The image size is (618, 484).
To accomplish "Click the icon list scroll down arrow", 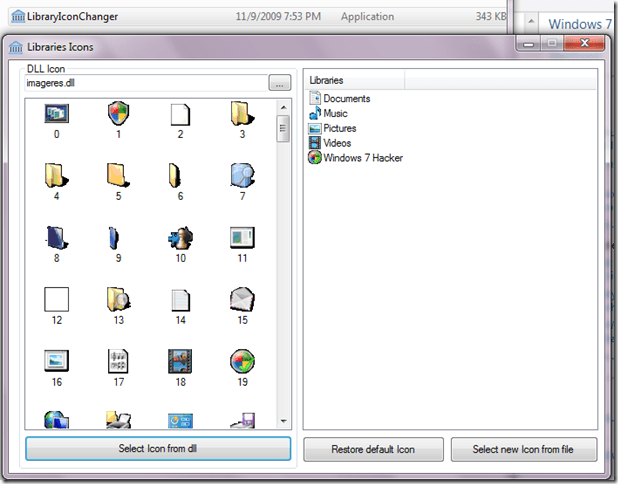I will pyautogui.click(x=283, y=421).
